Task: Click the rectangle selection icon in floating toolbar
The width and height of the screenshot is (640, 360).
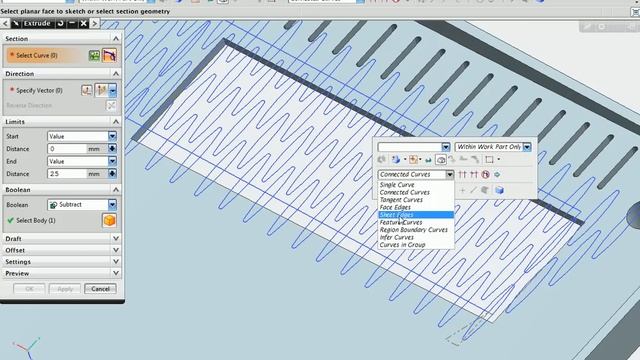Action: (489, 160)
